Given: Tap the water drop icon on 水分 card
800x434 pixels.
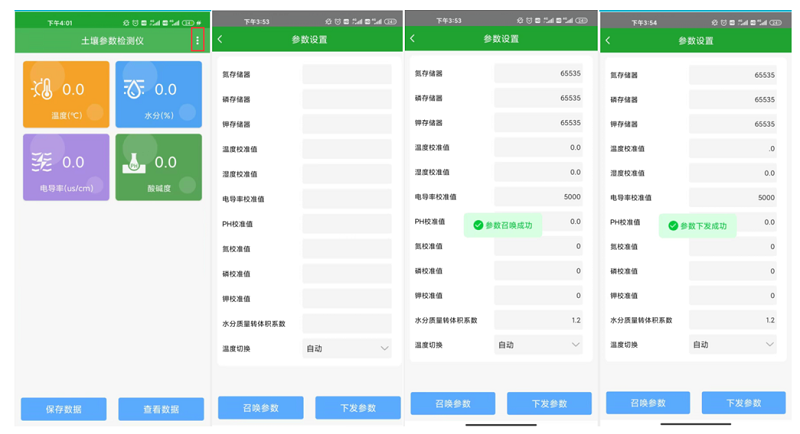Looking at the screenshot, I should point(134,89).
